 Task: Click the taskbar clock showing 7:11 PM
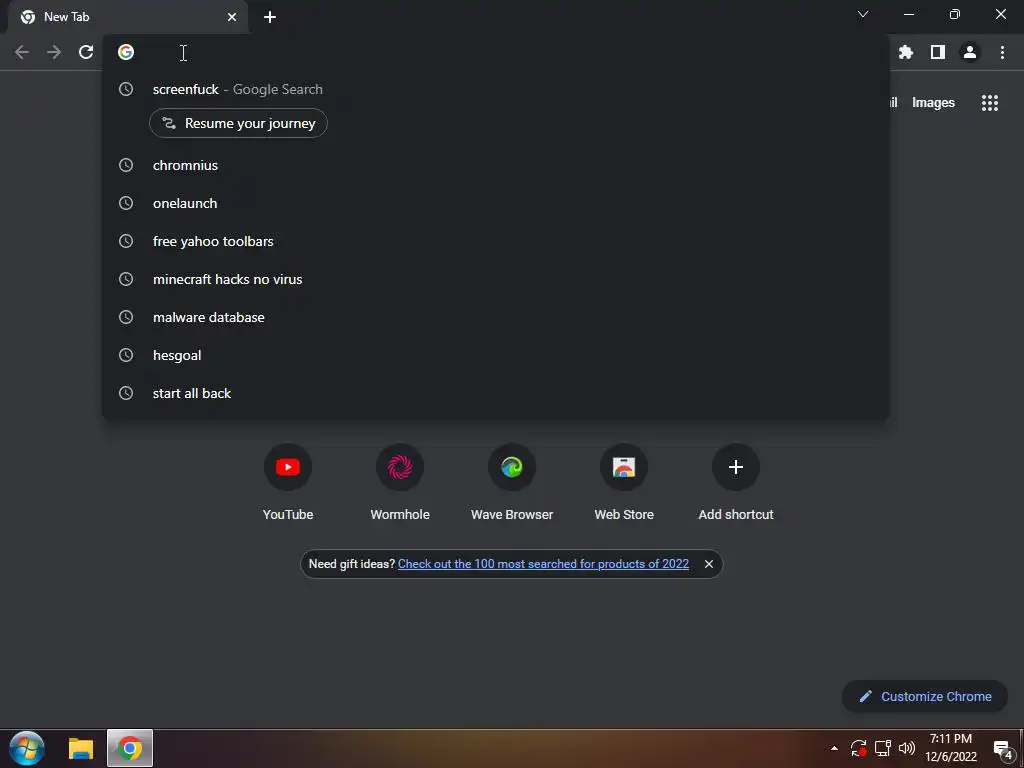pos(951,748)
